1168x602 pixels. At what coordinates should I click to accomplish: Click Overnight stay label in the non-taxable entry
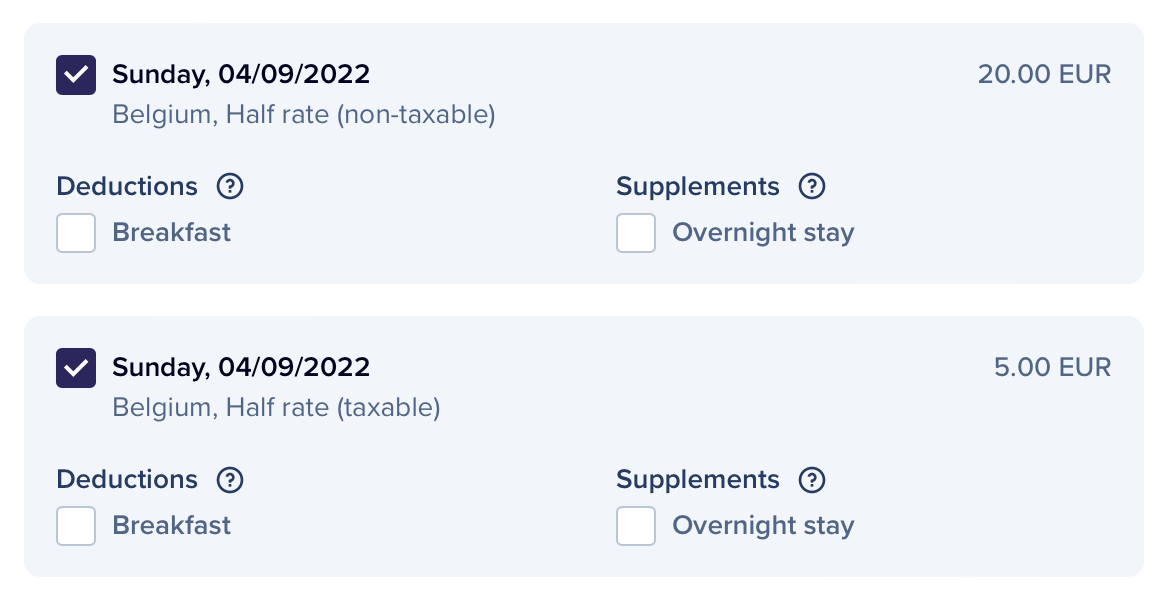point(763,233)
